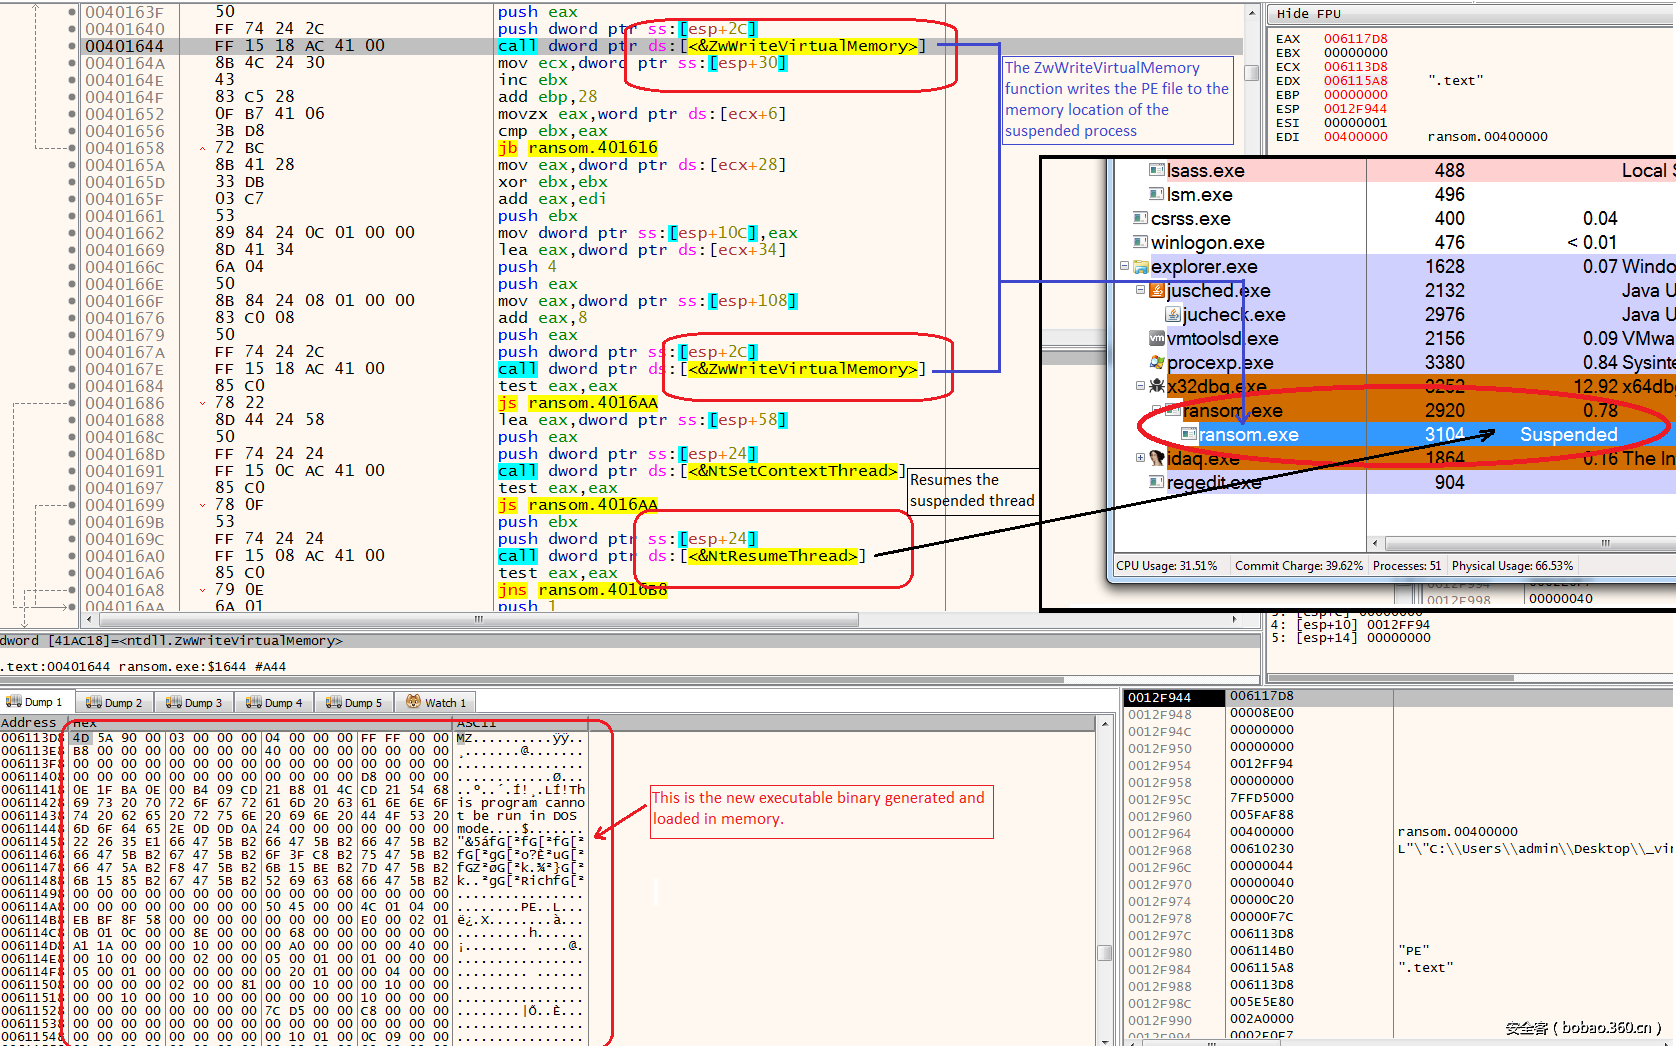Toggle breakpoint dot at address 004016A0
The height and width of the screenshot is (1046, 1676).
click(x=72, y=556)
